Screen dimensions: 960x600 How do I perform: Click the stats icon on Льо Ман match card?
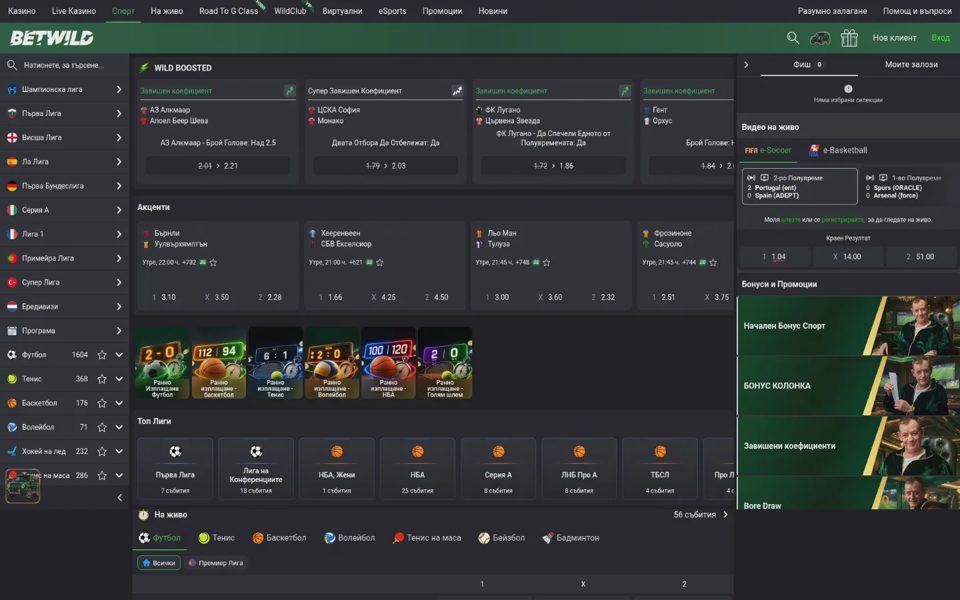536,262
